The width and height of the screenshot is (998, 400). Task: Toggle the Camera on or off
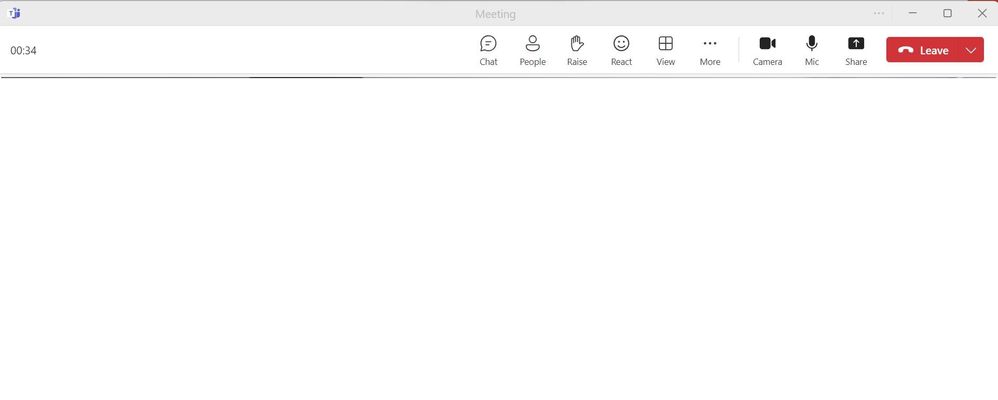pos(768,50)
